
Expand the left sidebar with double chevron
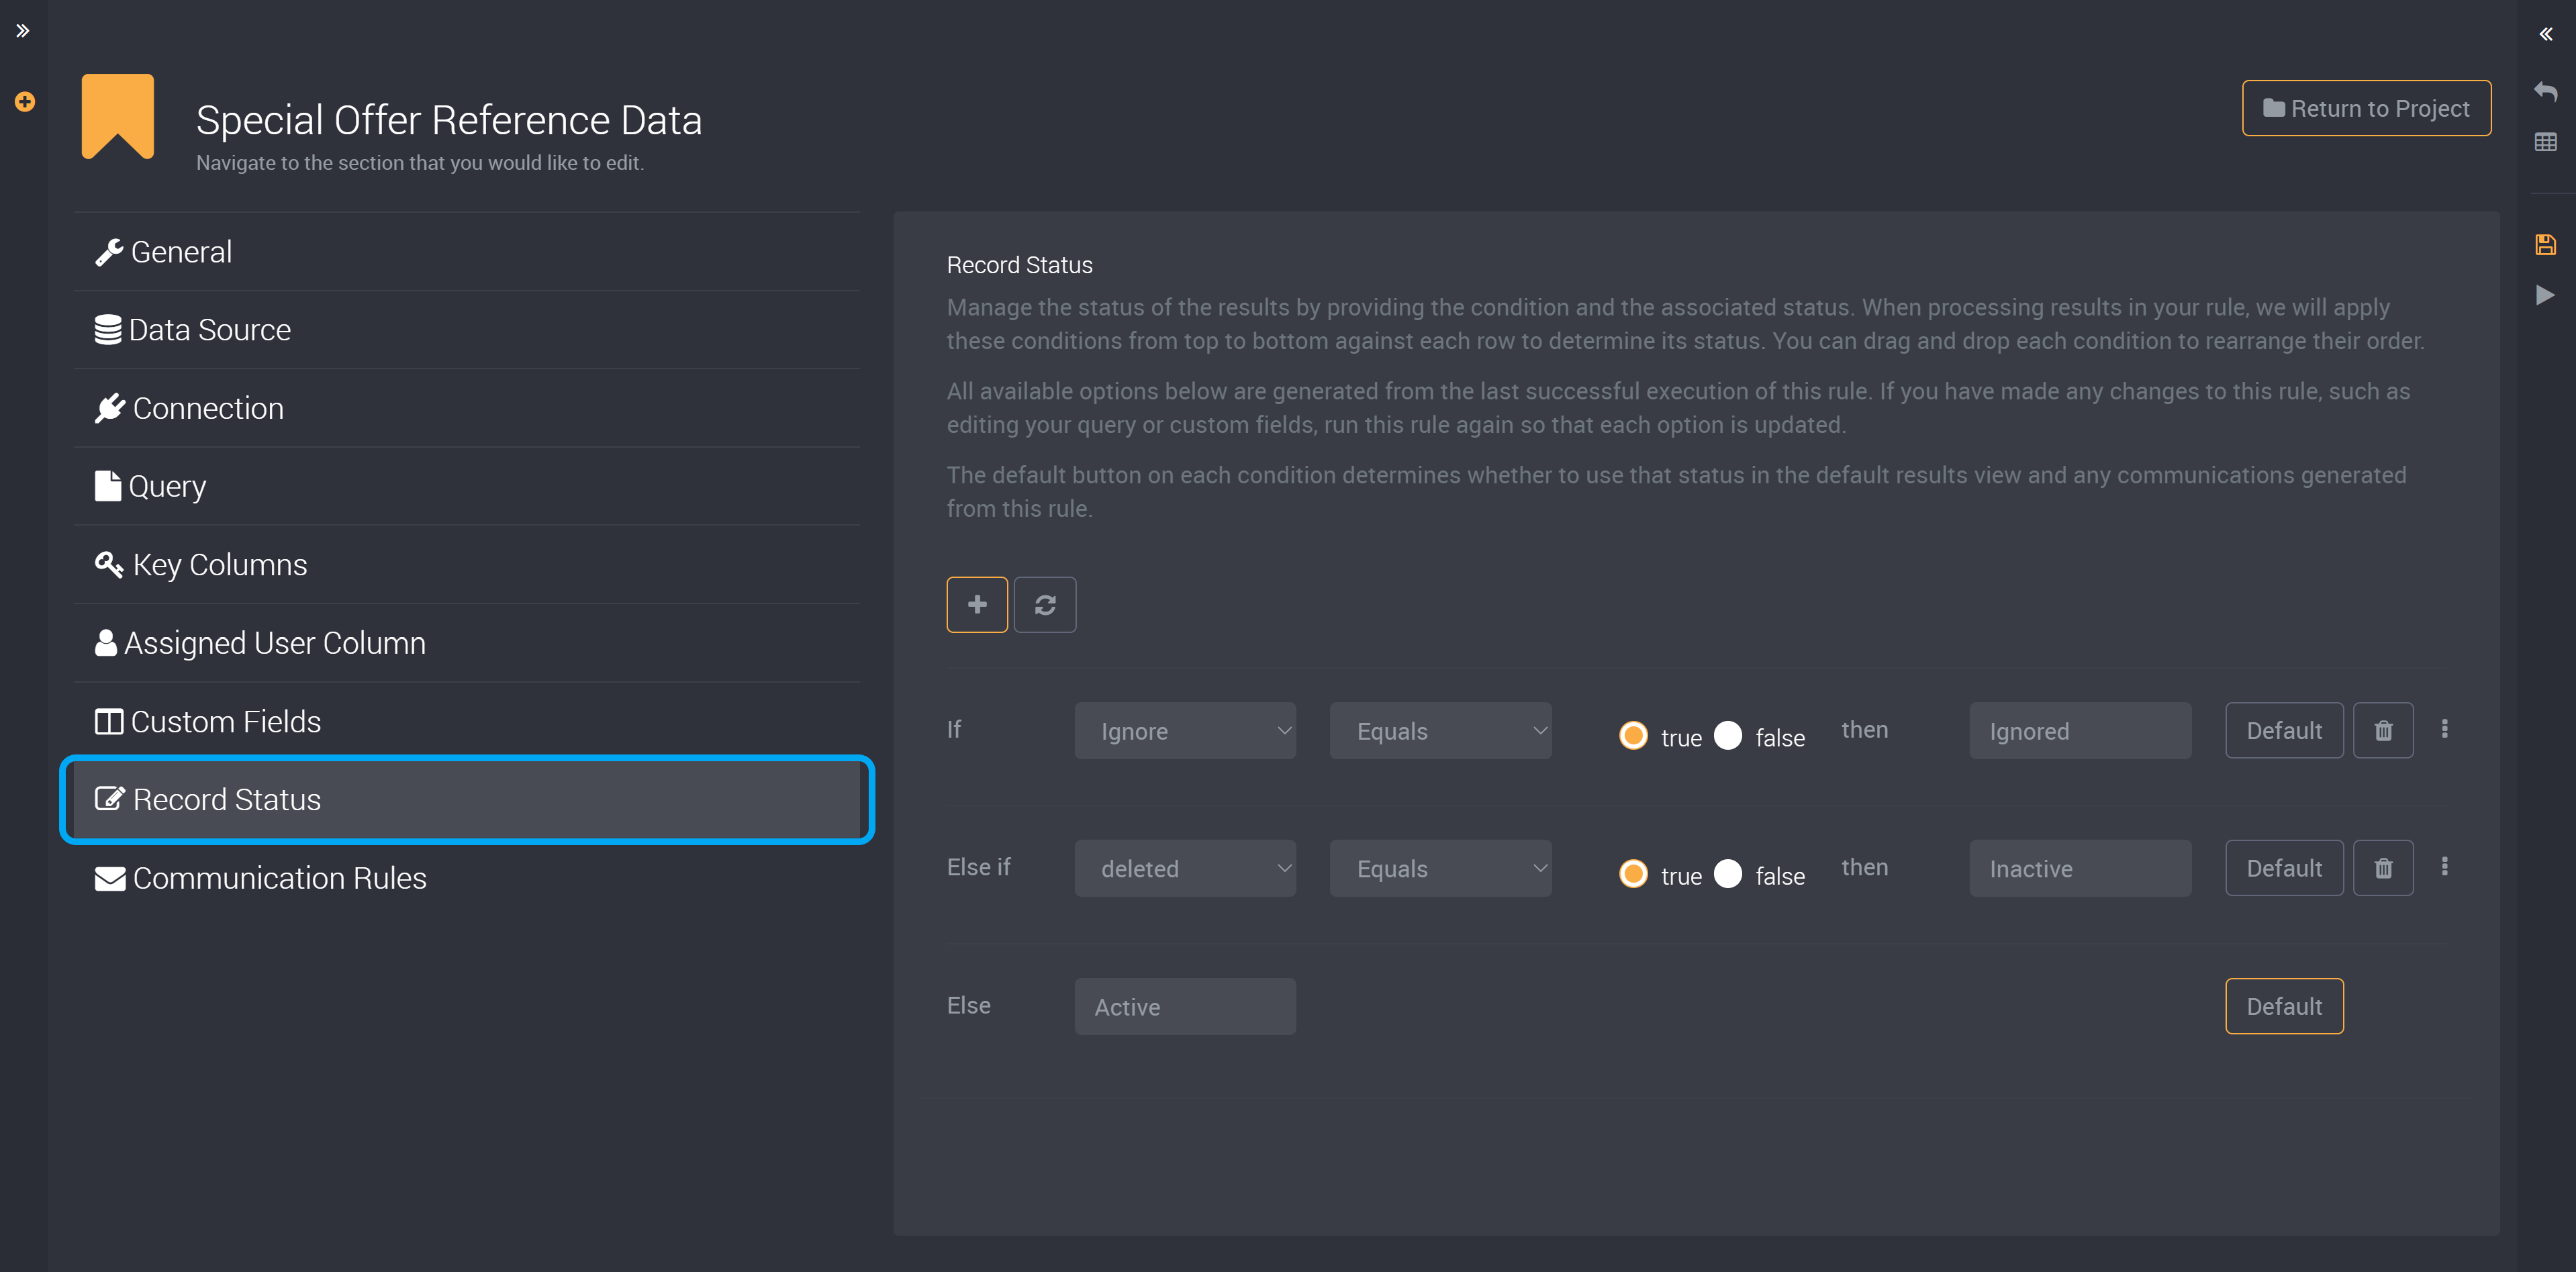pyautogui.click(x=23, y=31)
